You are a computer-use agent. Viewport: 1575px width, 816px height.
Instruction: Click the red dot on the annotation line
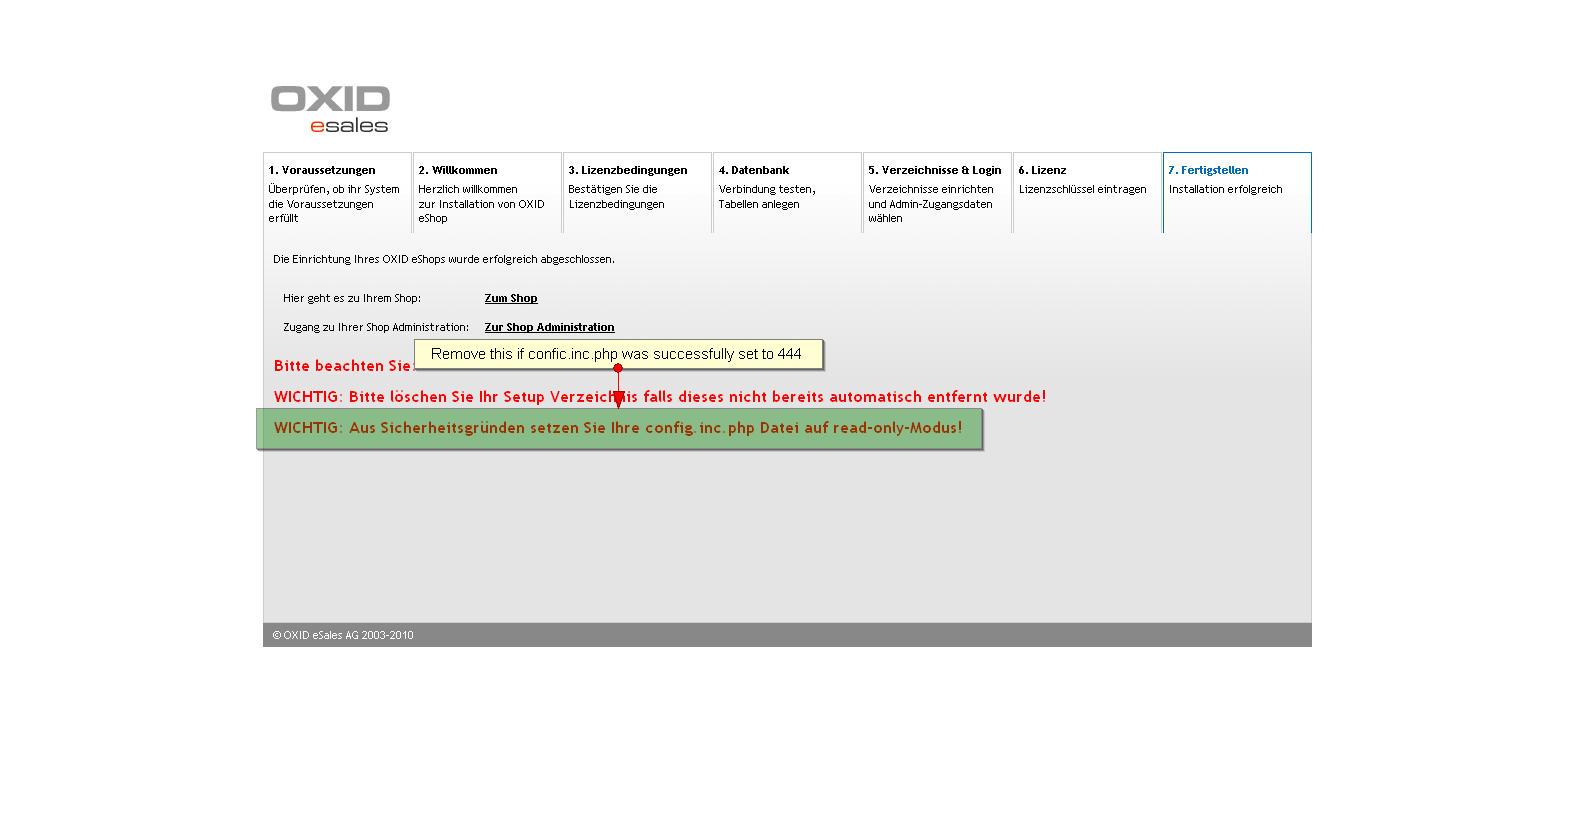pyautogui.click(x=618, y=368)
